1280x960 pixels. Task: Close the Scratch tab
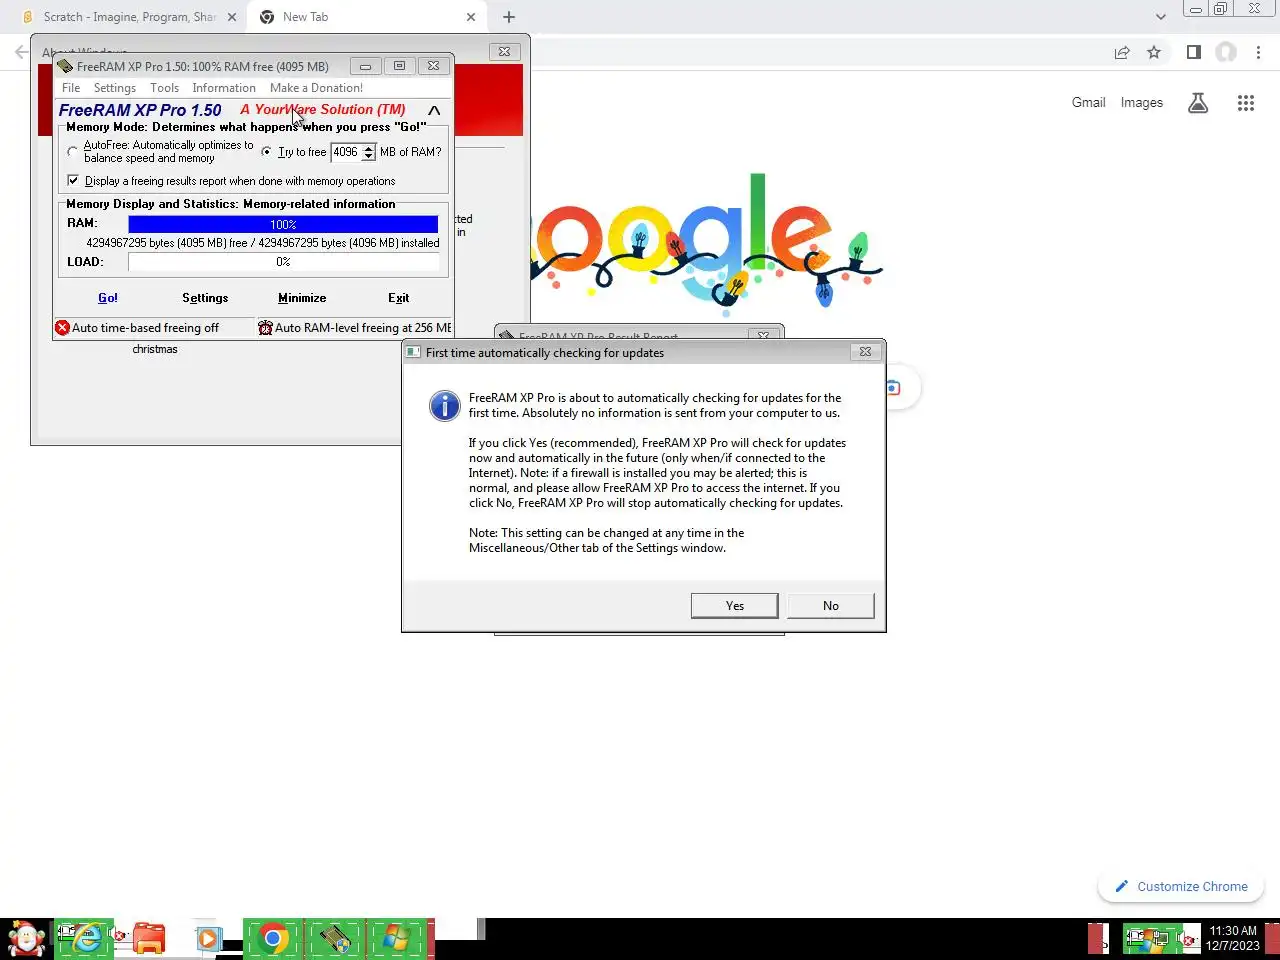click(x=232, y=17)
